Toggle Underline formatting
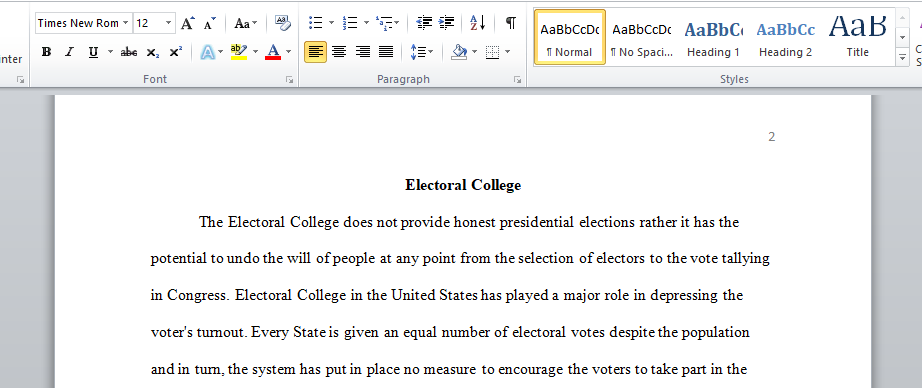 click(93, 52)
